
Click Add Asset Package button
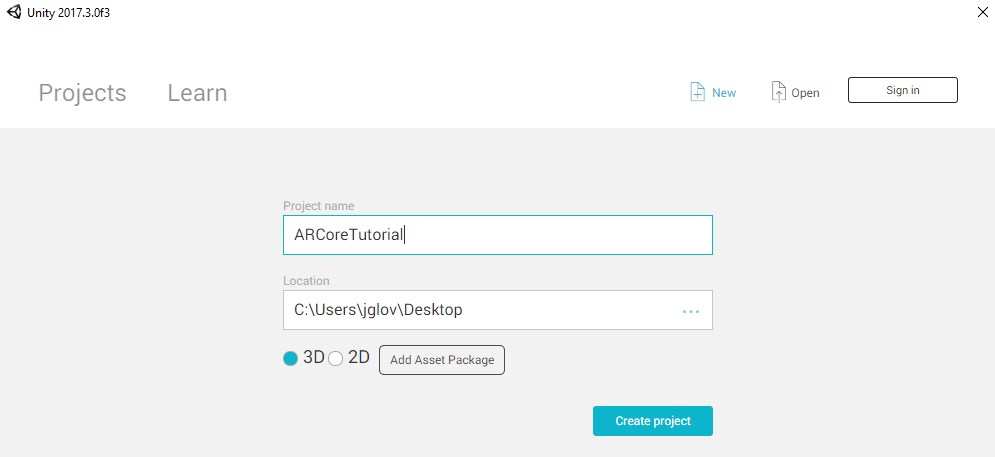pos(442,360)
